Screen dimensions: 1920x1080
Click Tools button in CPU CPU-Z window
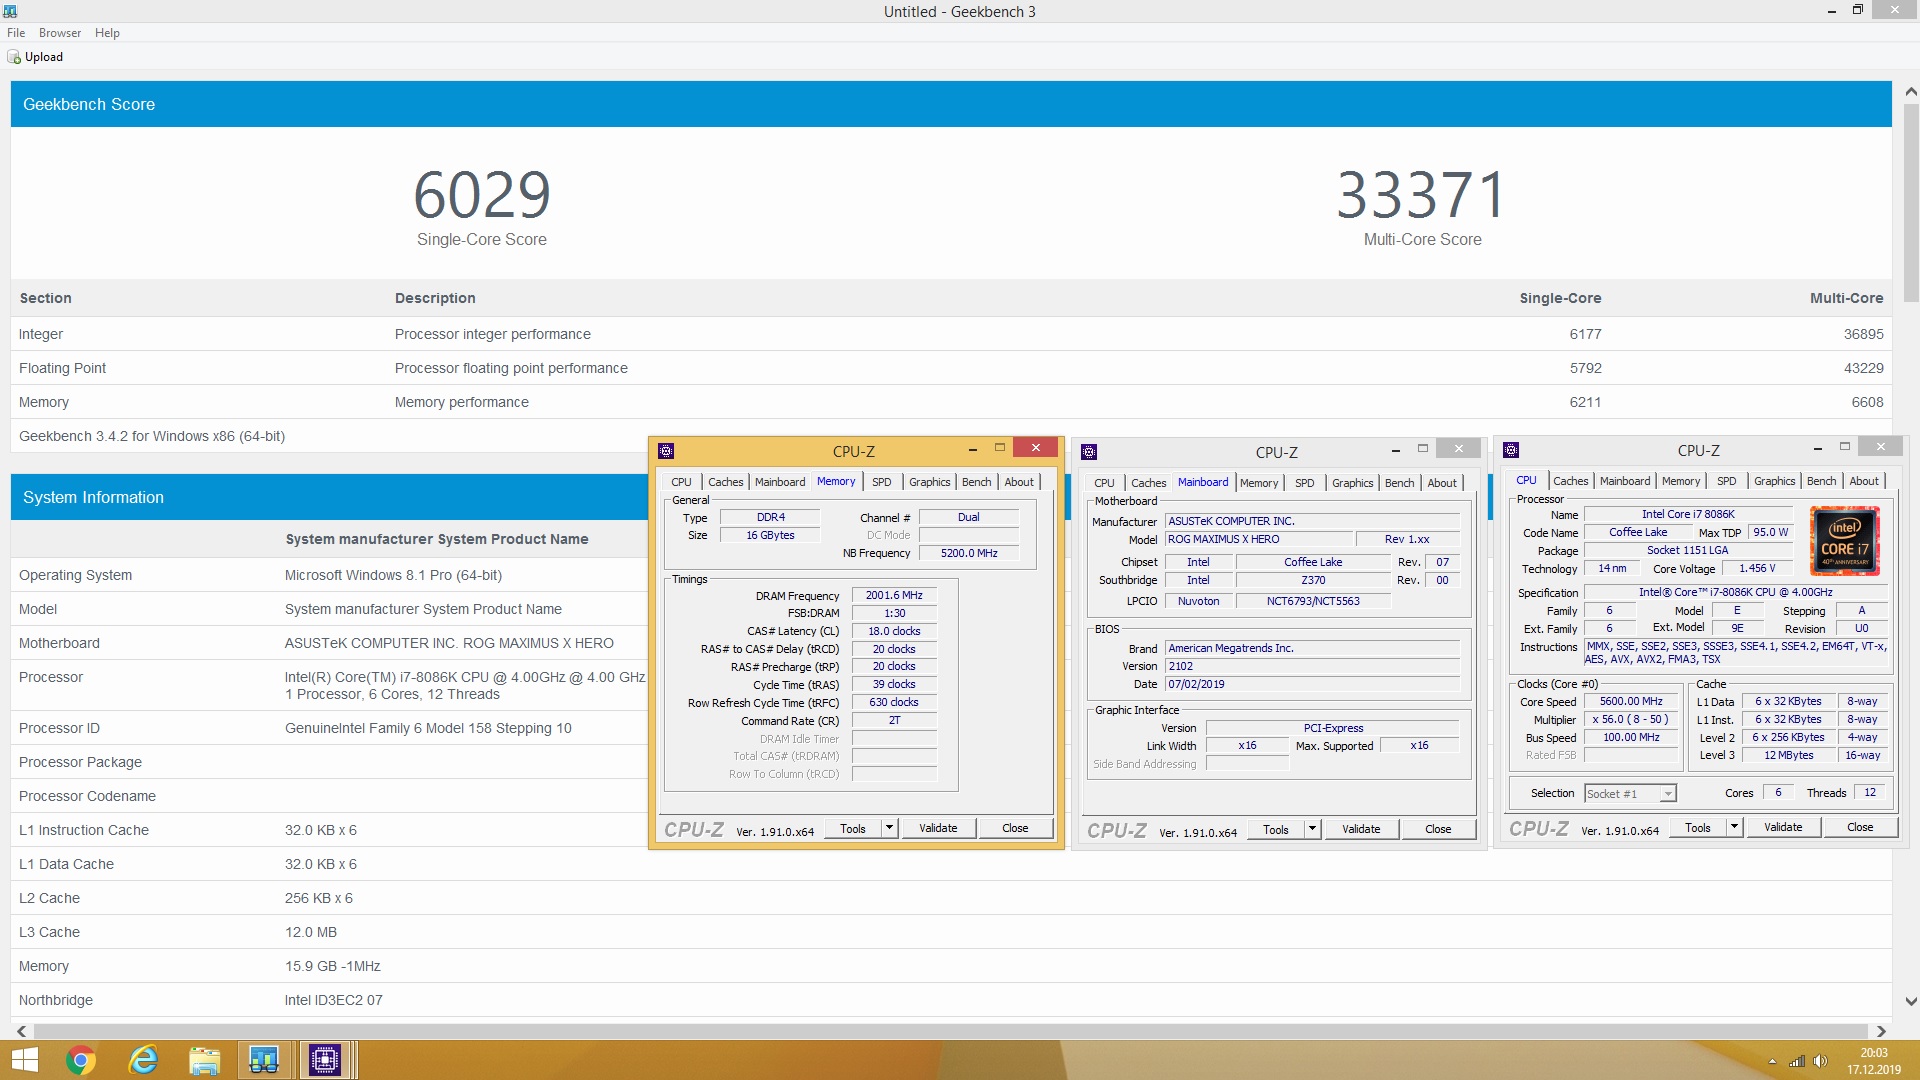1698,827
